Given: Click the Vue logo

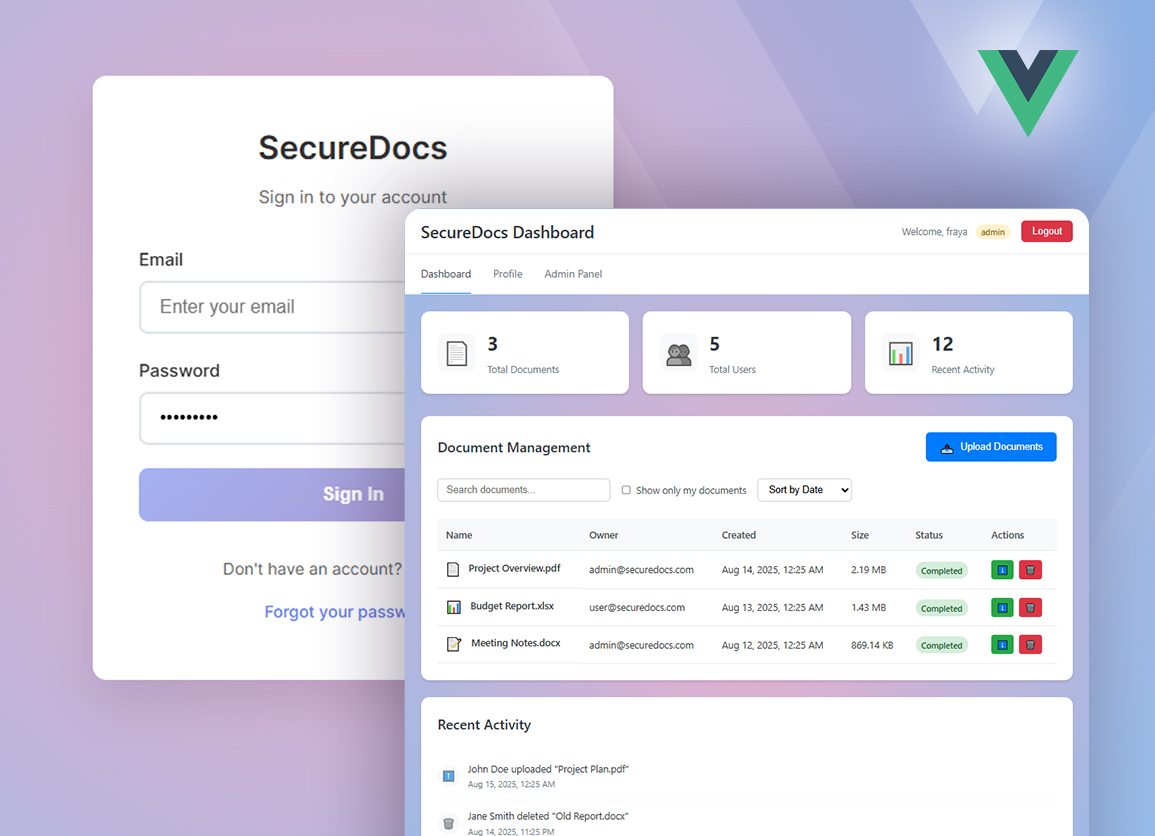Looking at the screenshot, I should [x=1027, y=90].
